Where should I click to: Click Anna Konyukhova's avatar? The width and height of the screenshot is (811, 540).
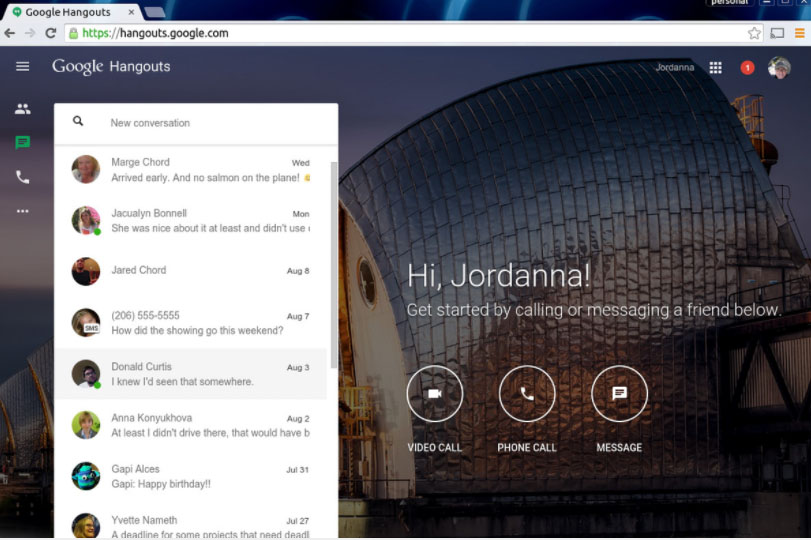(x=86, y=425)
